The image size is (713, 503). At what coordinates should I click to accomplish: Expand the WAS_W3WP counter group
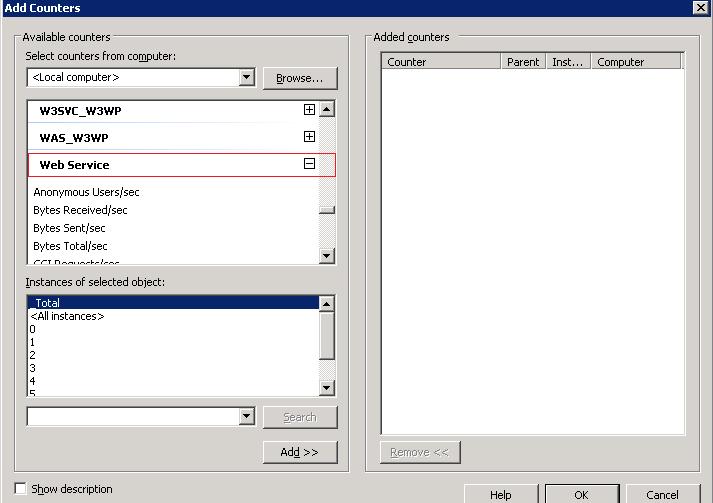click(x=309, y=136)
